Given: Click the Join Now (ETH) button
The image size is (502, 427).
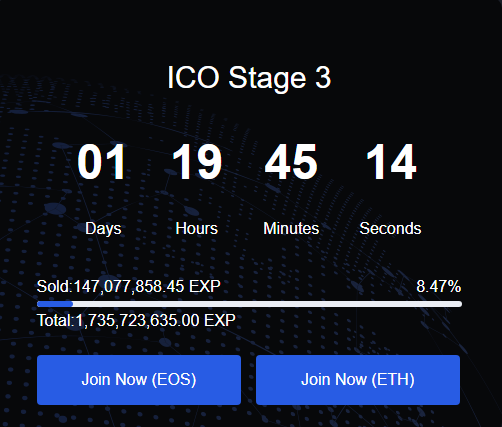Looking at the screenshot, I should 358,380.
